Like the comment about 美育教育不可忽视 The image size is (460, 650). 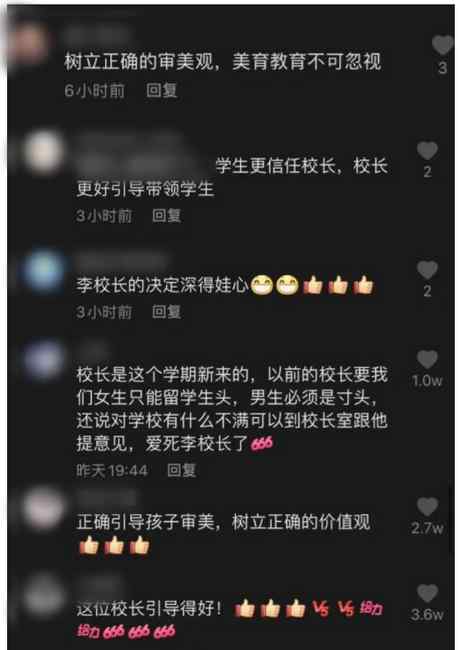click(442, 45)
